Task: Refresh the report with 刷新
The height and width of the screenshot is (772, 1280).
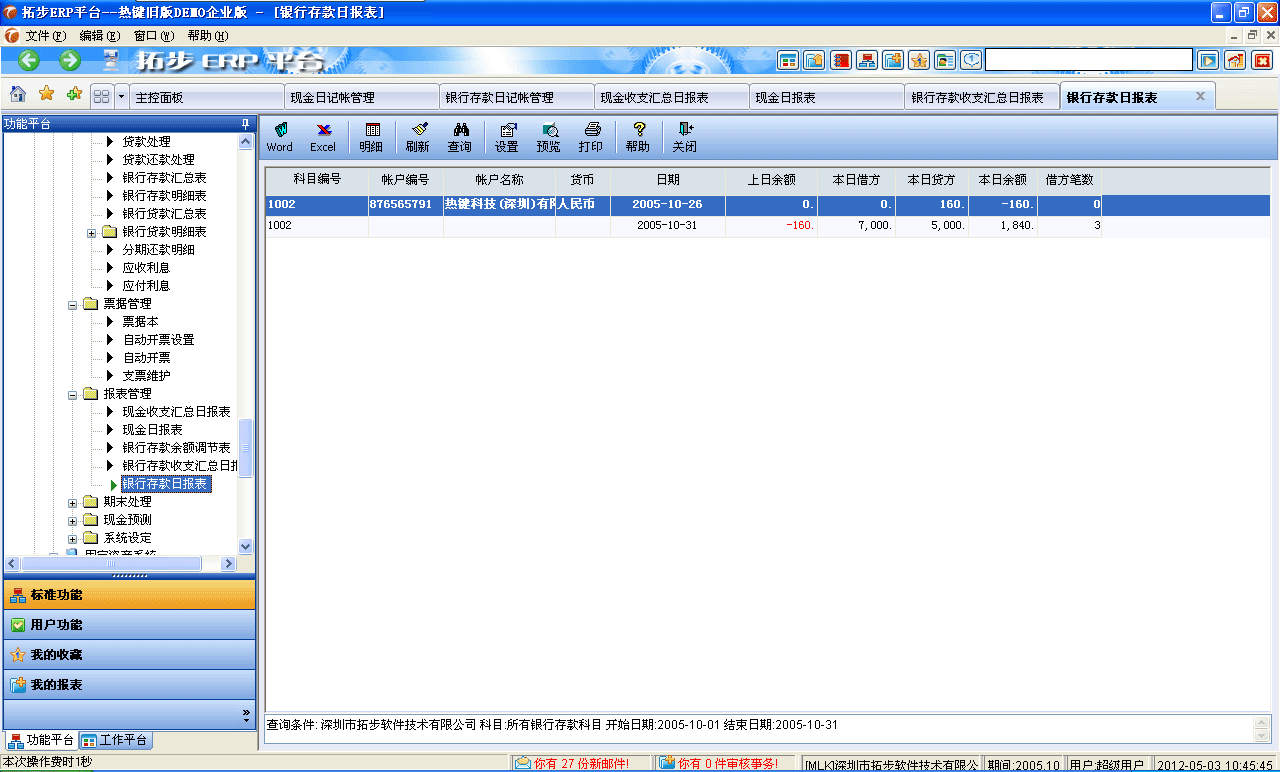Action: pyautogui.click(x=416, y=136)
